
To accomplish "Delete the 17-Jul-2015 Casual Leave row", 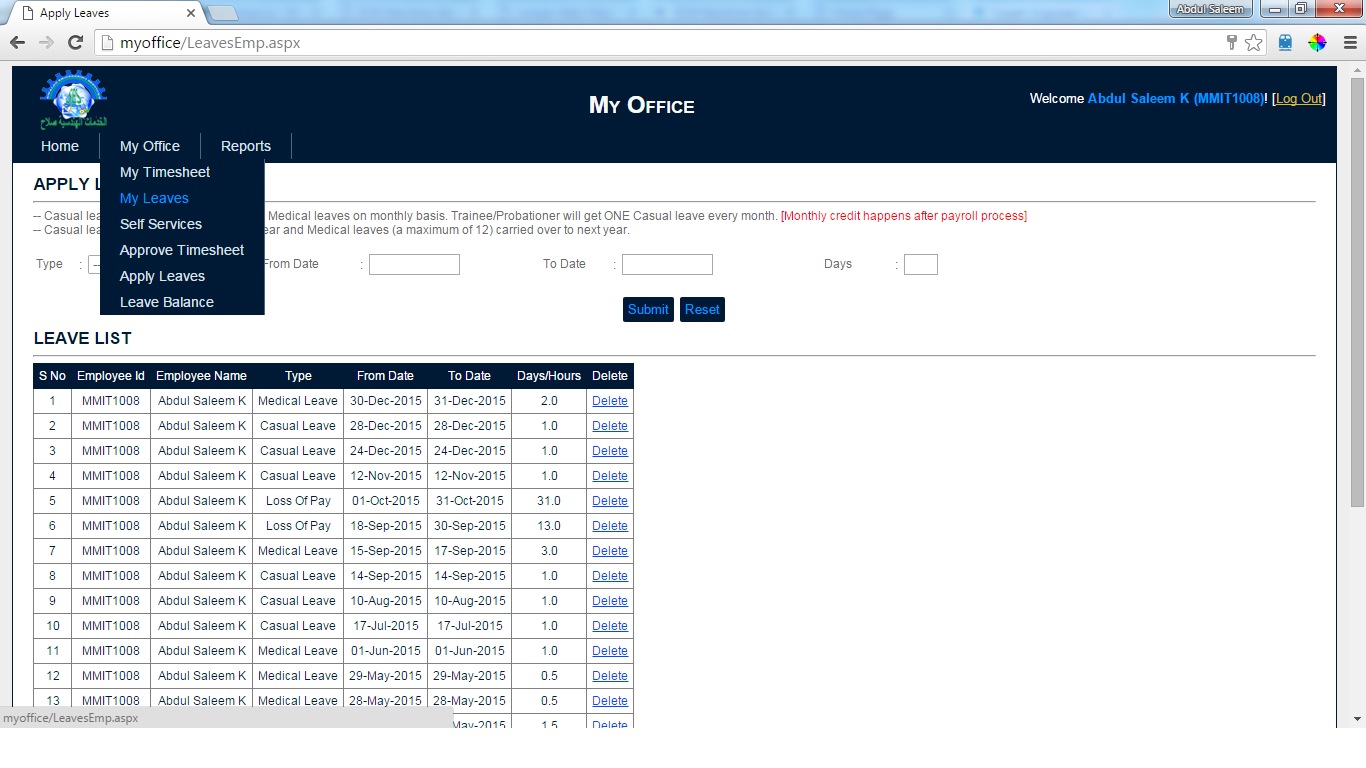I will click(610, 626).
